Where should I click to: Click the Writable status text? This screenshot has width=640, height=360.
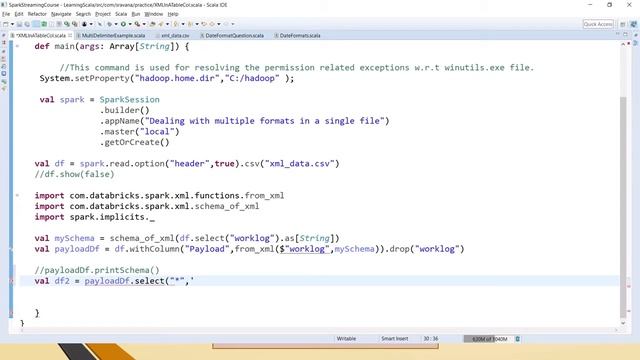tap(346, 339)
